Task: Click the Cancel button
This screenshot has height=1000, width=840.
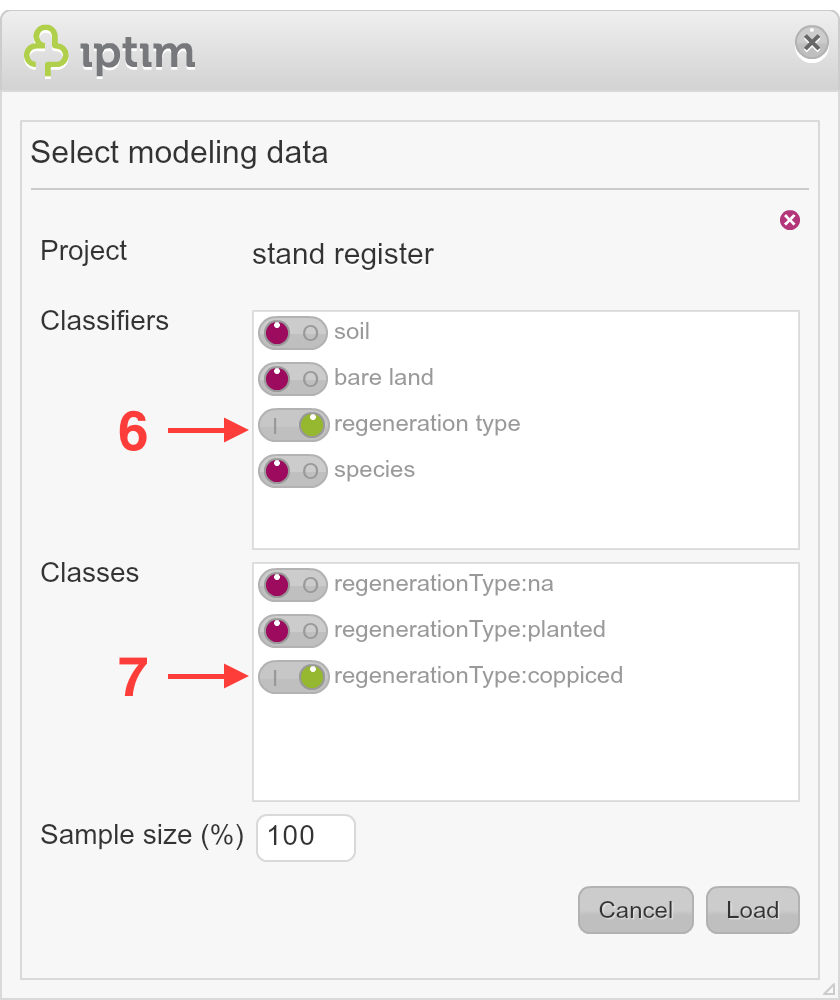Action: click(x=635, y=910)
